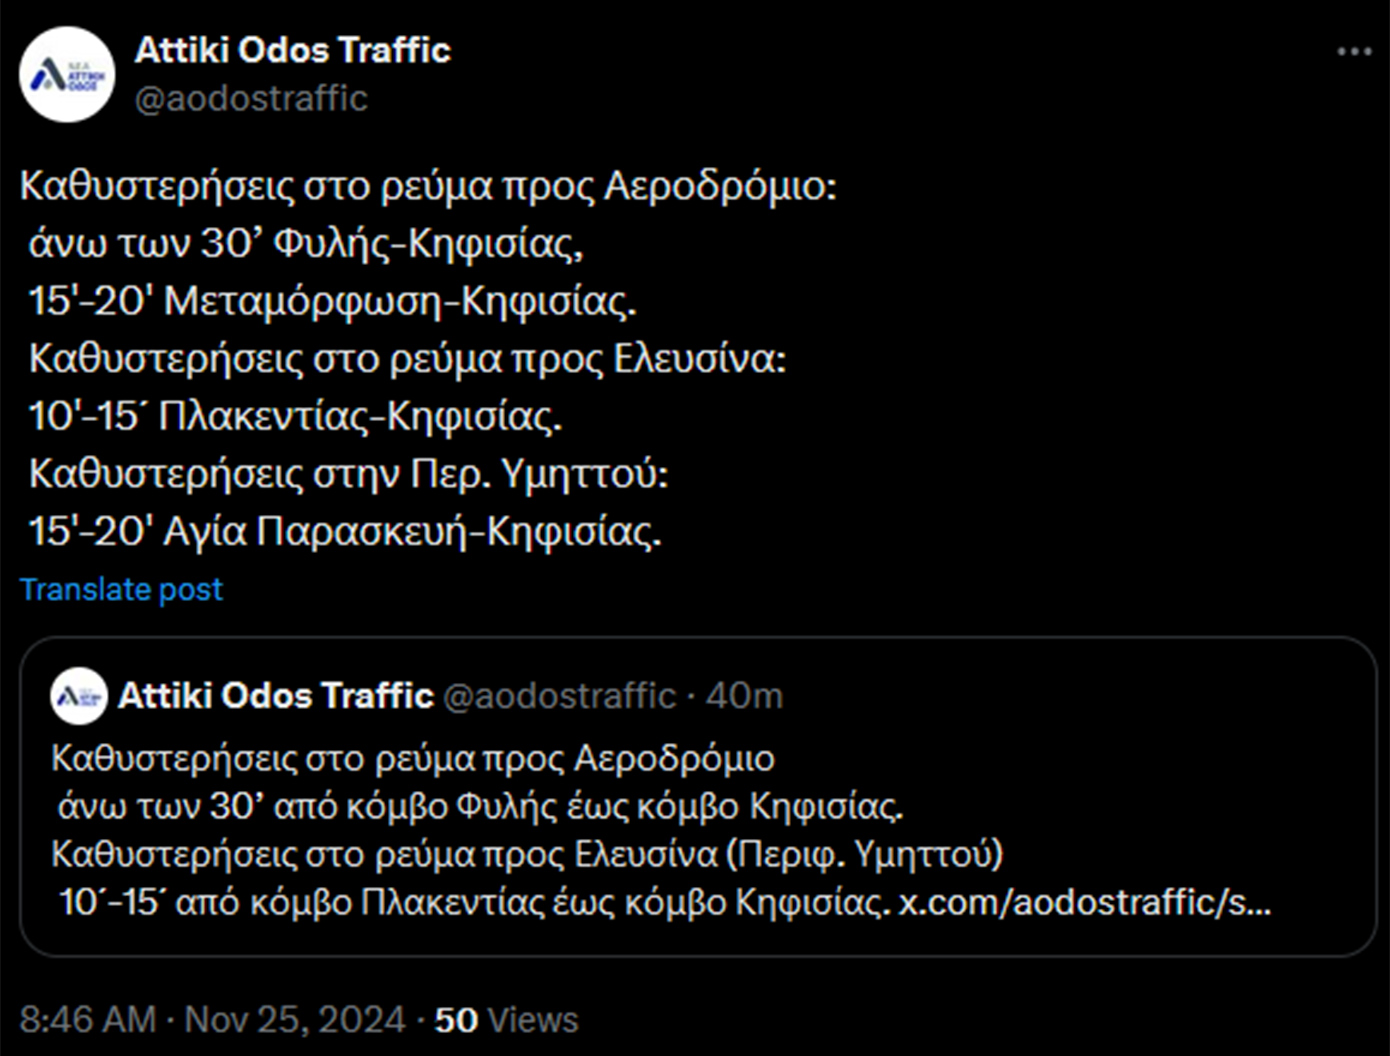Click the main post's first line about Αεροδρόμιο

[428, 186]
